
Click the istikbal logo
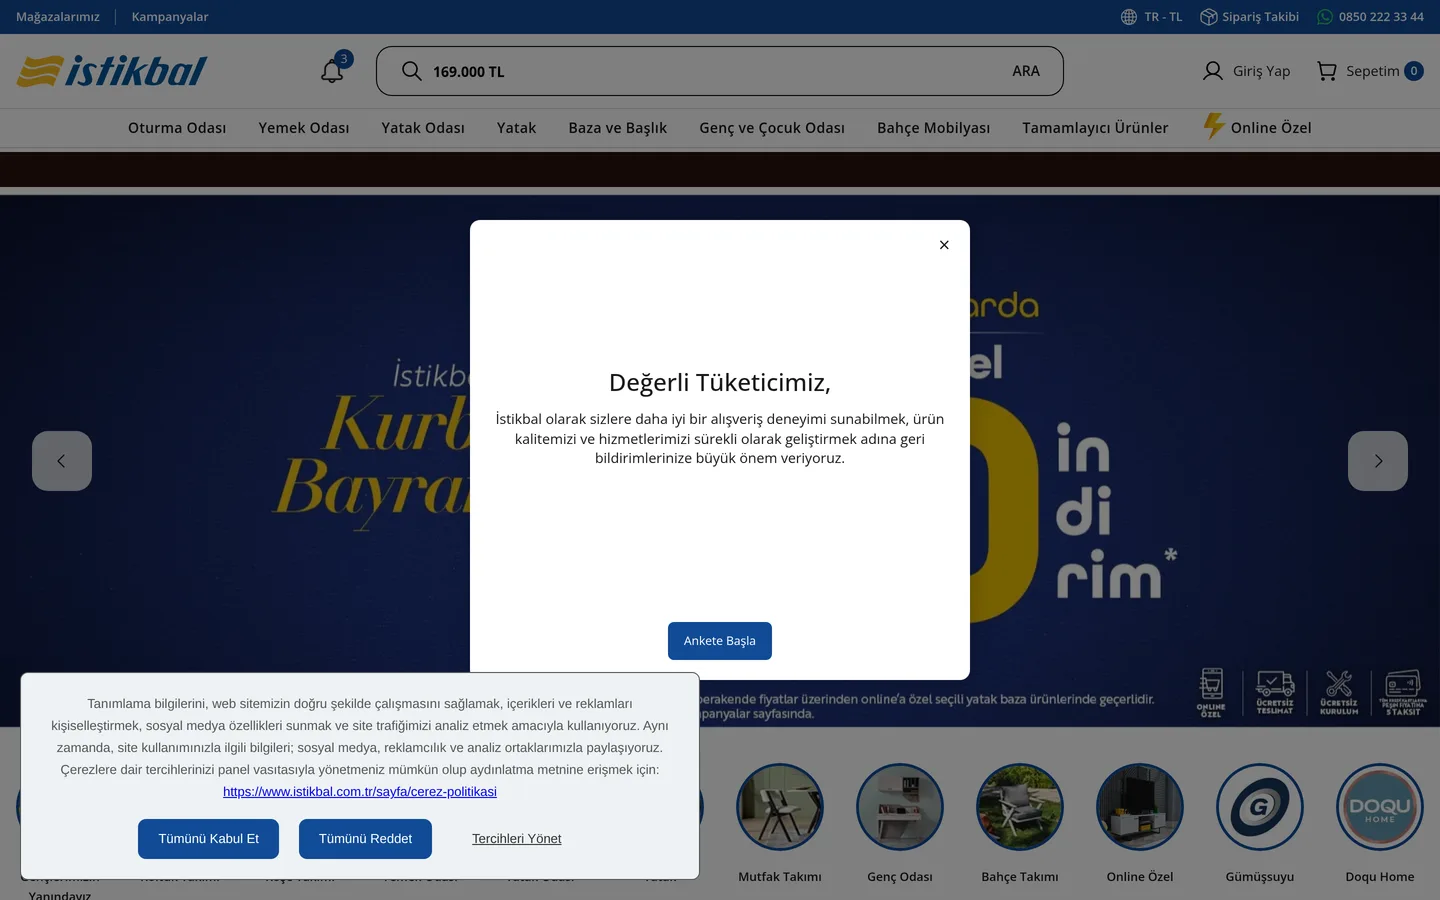pos(111,71)
